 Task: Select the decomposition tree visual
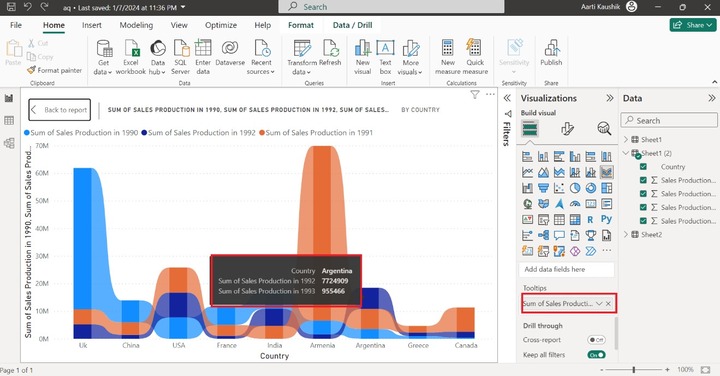pos(543,236)
